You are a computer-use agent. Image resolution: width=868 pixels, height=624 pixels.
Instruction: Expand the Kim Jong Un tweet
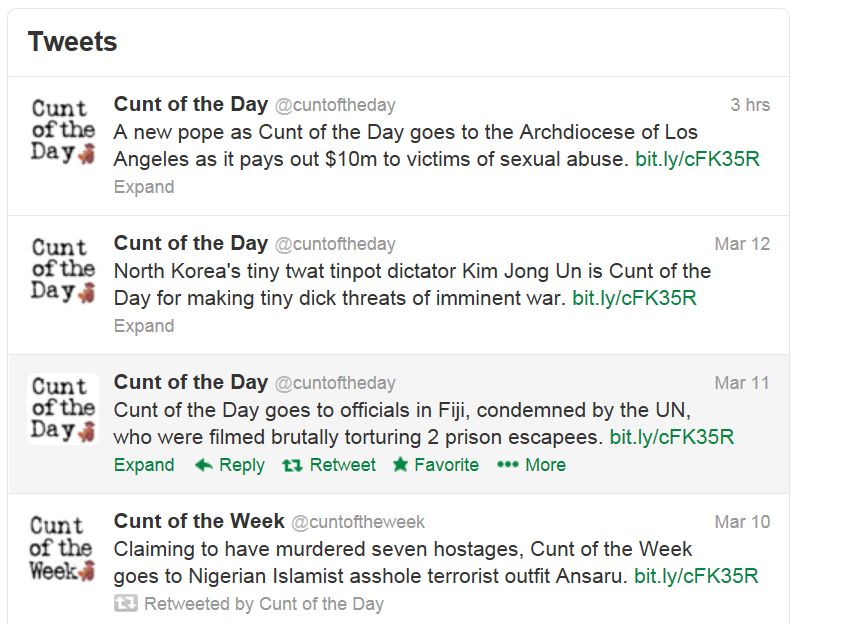[x=144, y=326]
